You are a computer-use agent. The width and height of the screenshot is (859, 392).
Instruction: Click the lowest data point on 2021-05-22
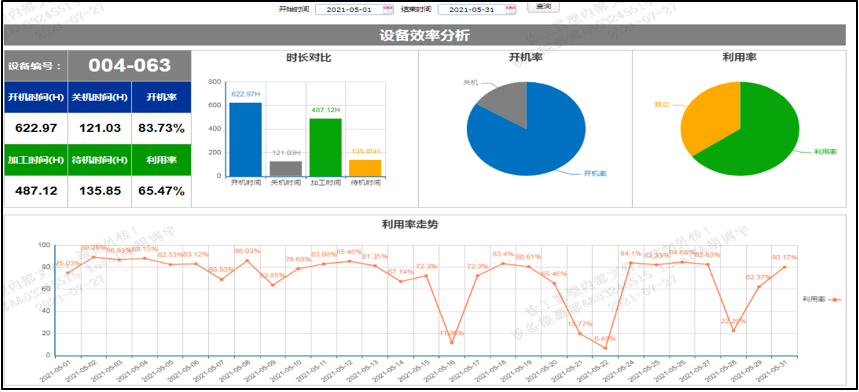(605, 348)
